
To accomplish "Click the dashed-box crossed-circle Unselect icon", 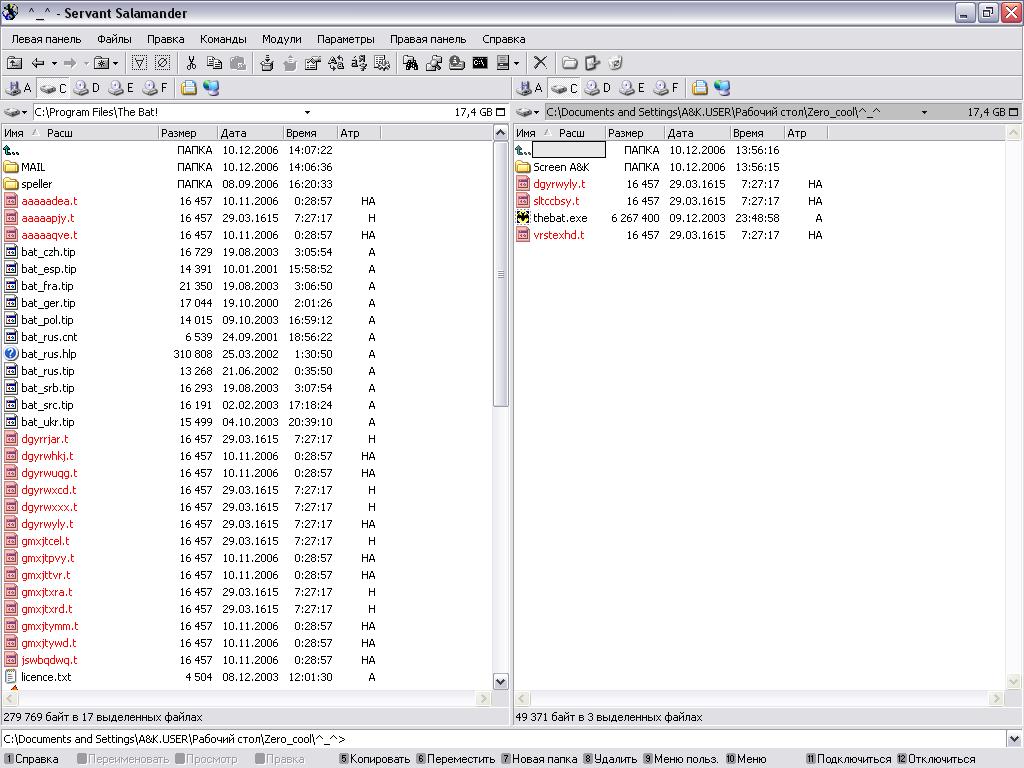I will coord(163,63).
